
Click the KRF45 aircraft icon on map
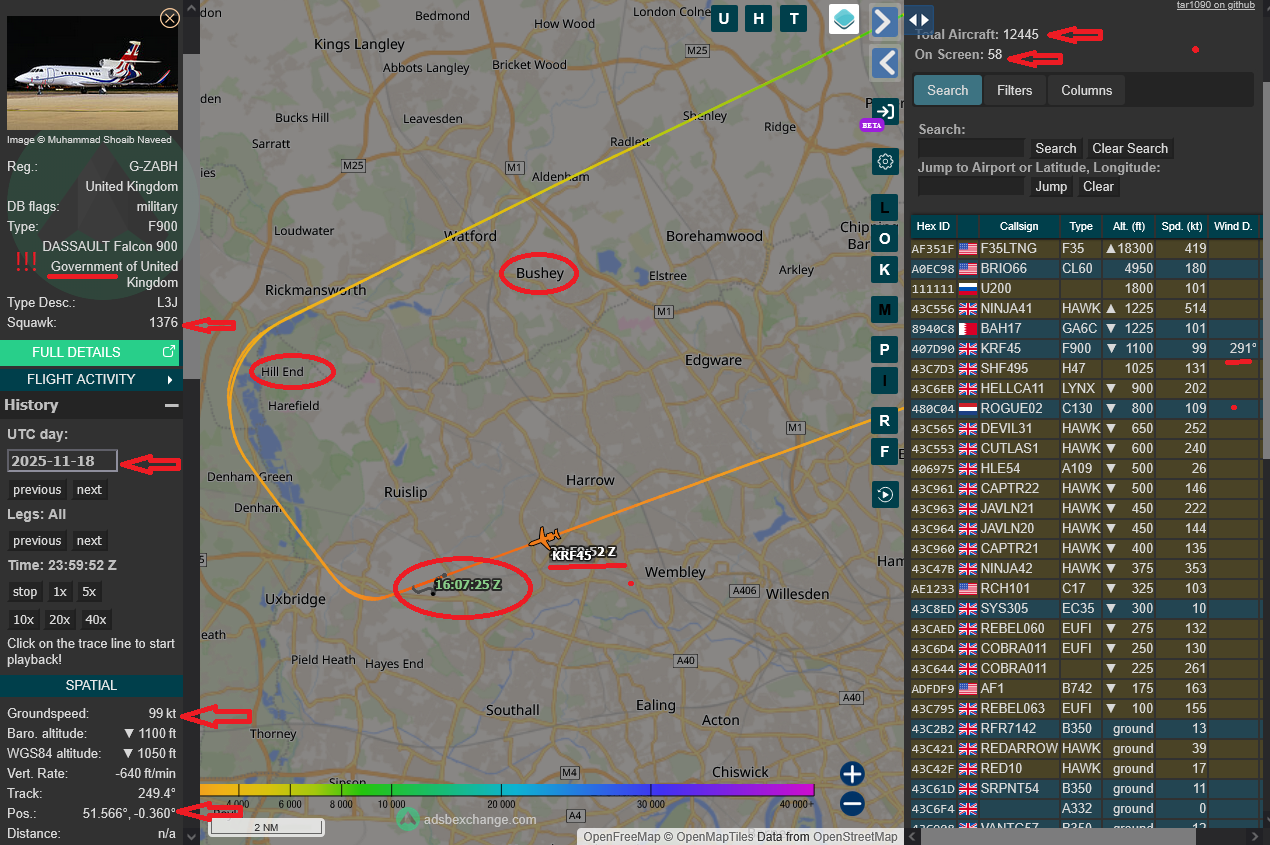(545, 539)
